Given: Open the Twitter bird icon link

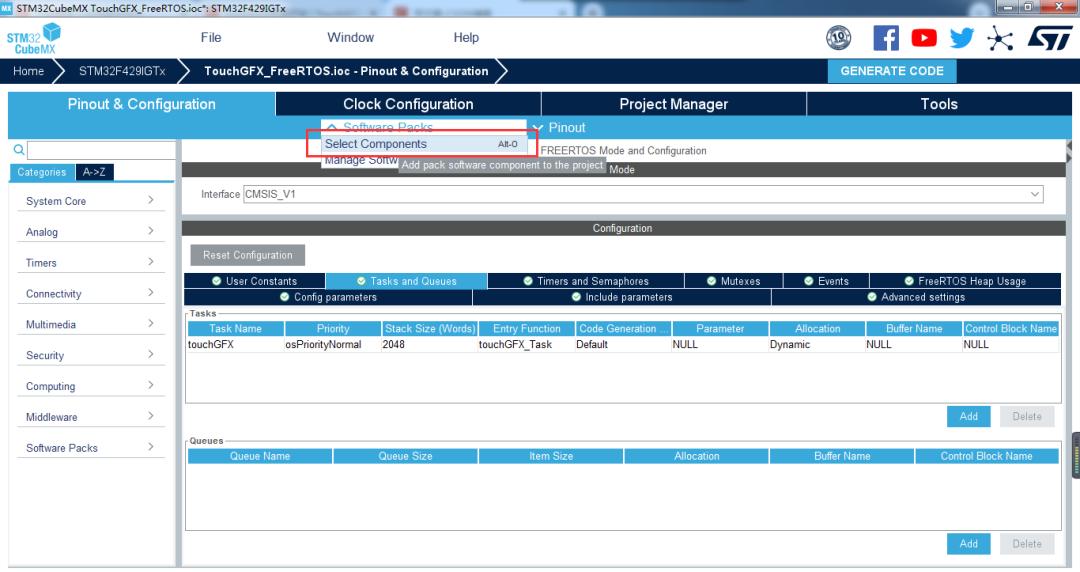Looking at the screenshot, I should [x=962, y=38].
